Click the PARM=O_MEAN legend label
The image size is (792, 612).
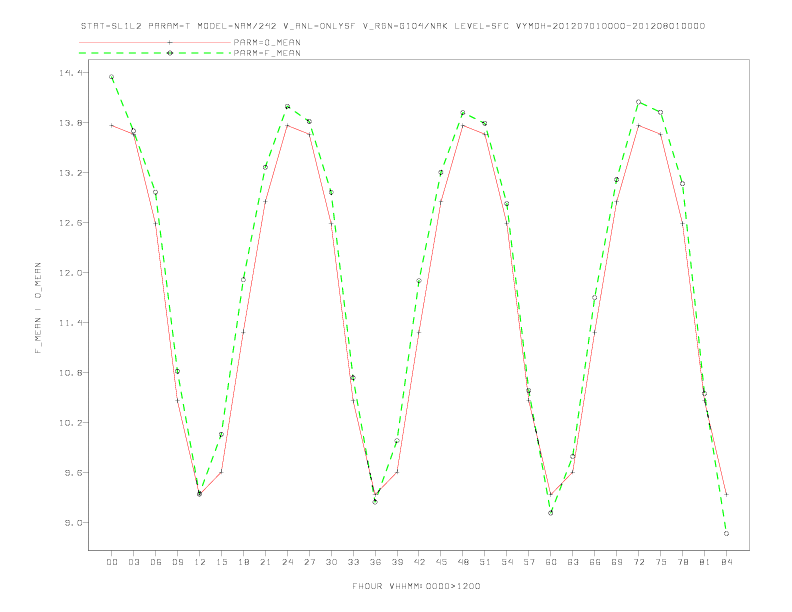click(x=267, y=42)
